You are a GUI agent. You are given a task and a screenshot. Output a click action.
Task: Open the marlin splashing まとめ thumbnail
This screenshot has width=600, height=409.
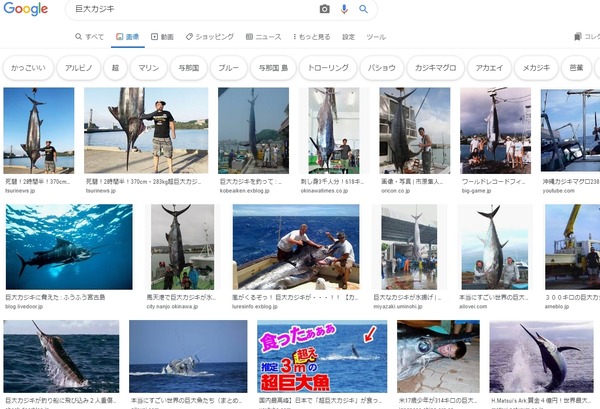pyautogui.click(x=188, y=357)
